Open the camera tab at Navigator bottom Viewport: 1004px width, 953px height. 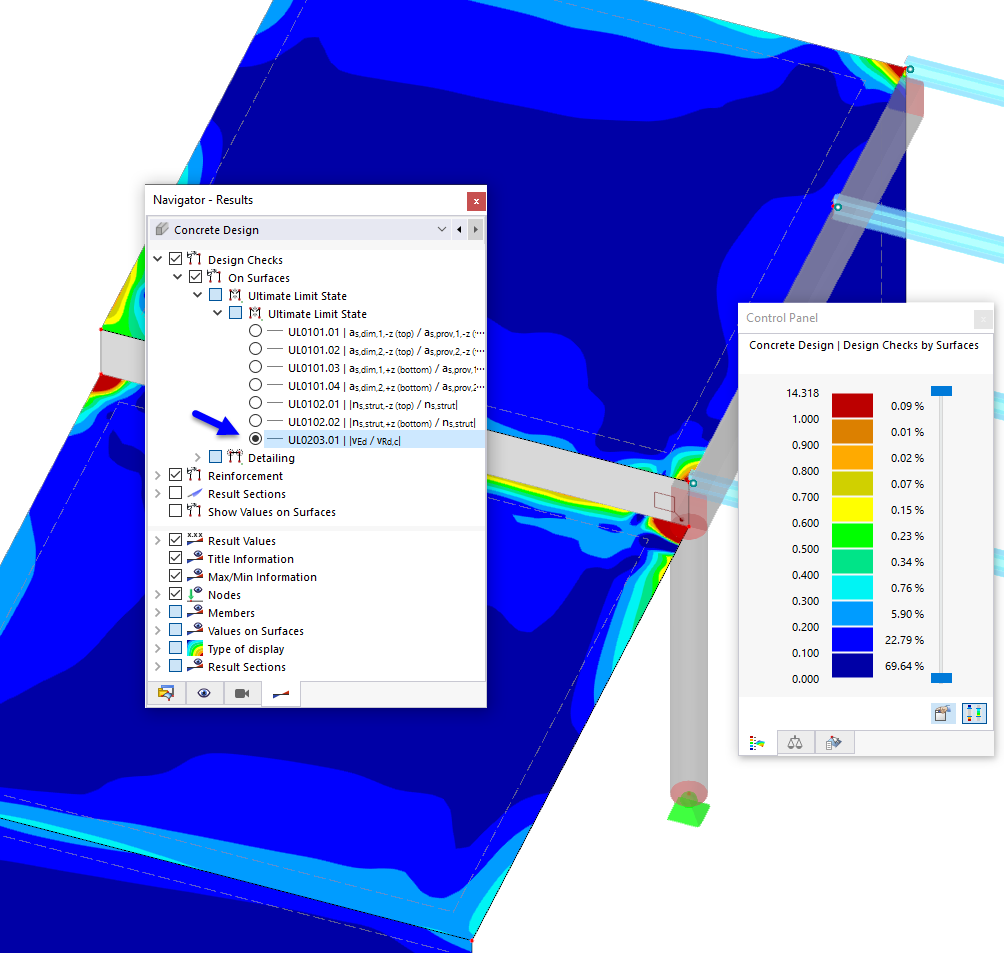click(242, 693)
